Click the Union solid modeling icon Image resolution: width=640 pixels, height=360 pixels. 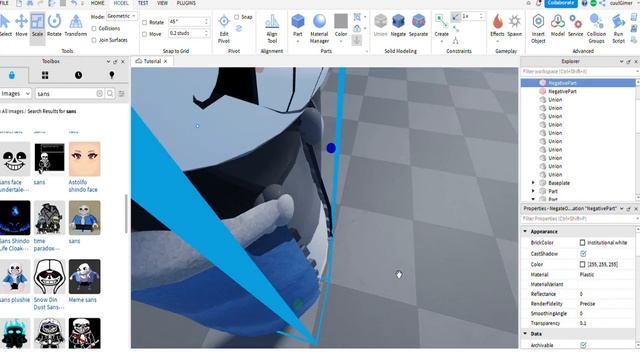[380, 25]
